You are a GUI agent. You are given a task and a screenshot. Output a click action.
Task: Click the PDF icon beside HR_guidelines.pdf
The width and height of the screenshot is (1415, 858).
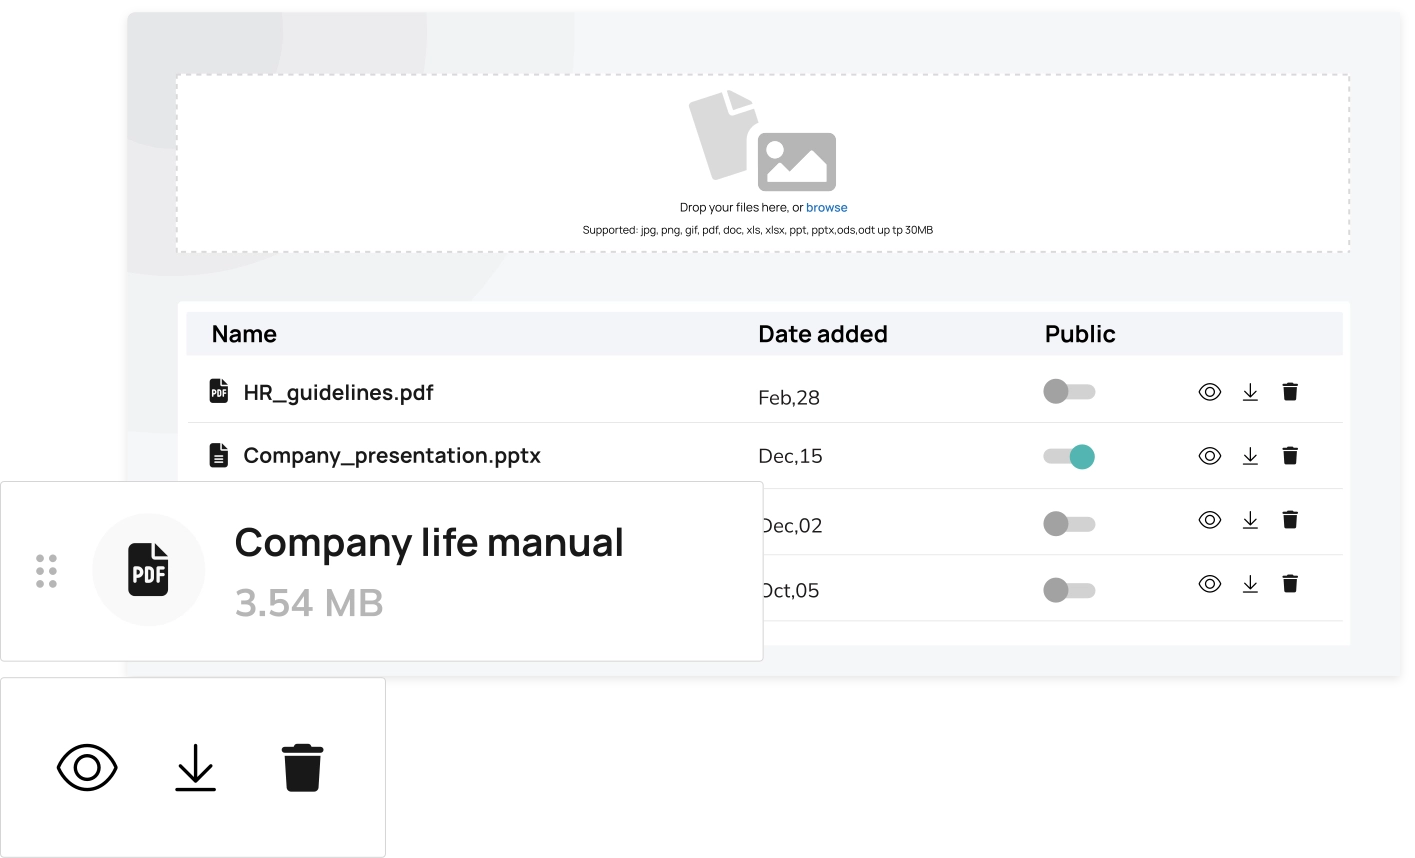(219, 391)
